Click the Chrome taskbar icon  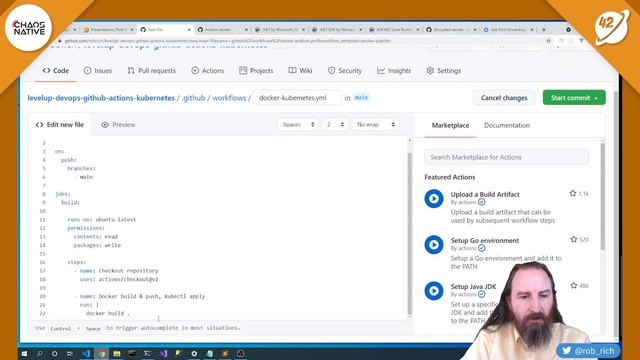[102, 353]
